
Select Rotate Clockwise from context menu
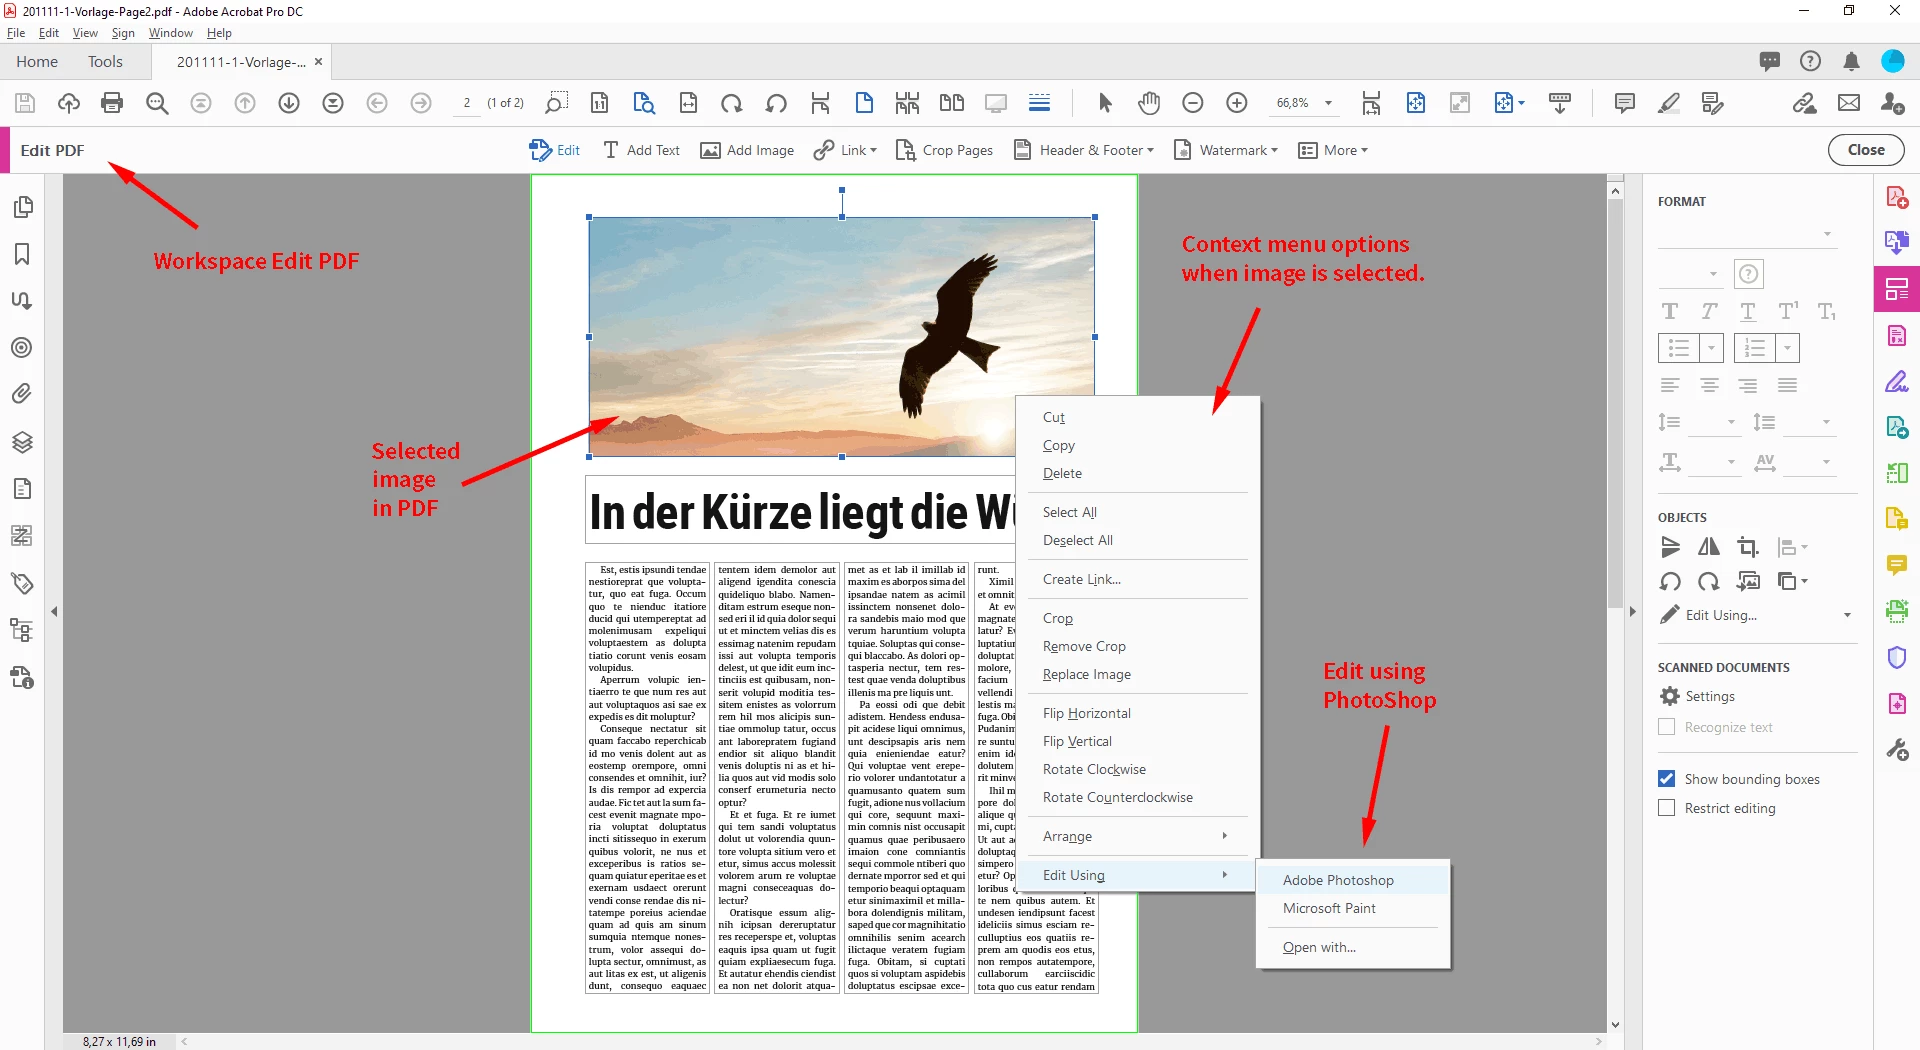coord(1094,770)
